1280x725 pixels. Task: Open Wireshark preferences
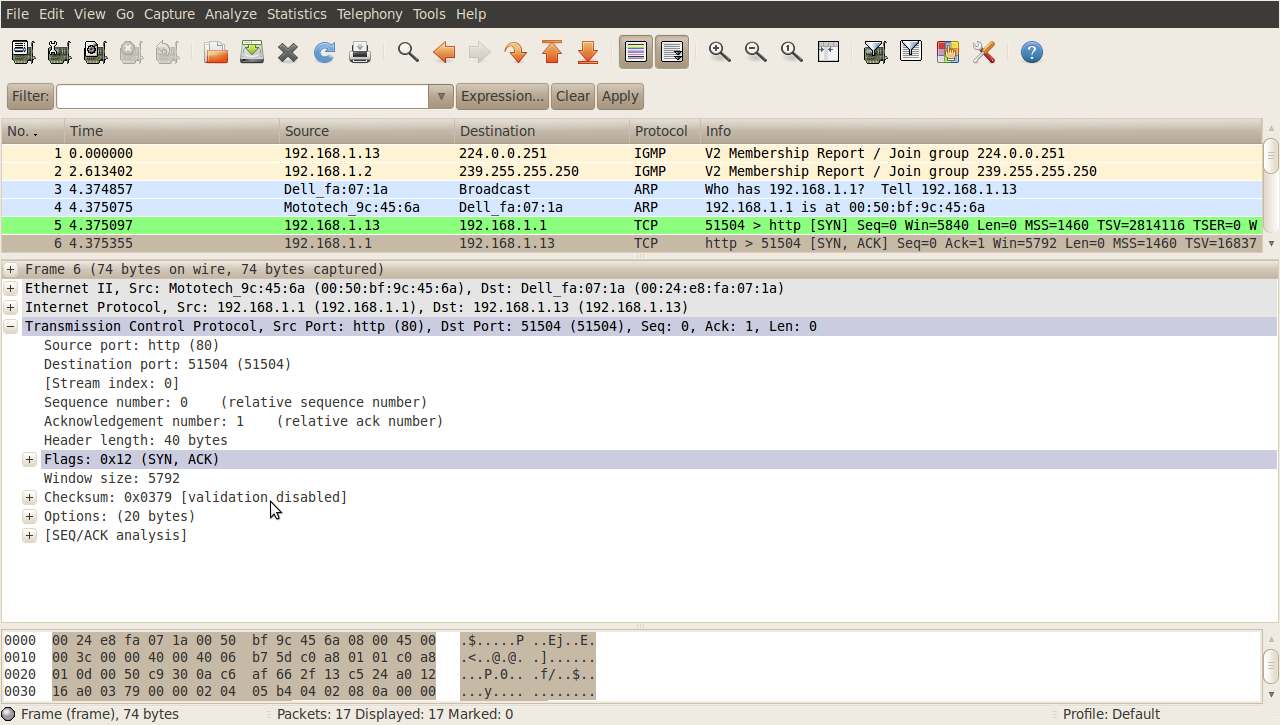(983, 51)
